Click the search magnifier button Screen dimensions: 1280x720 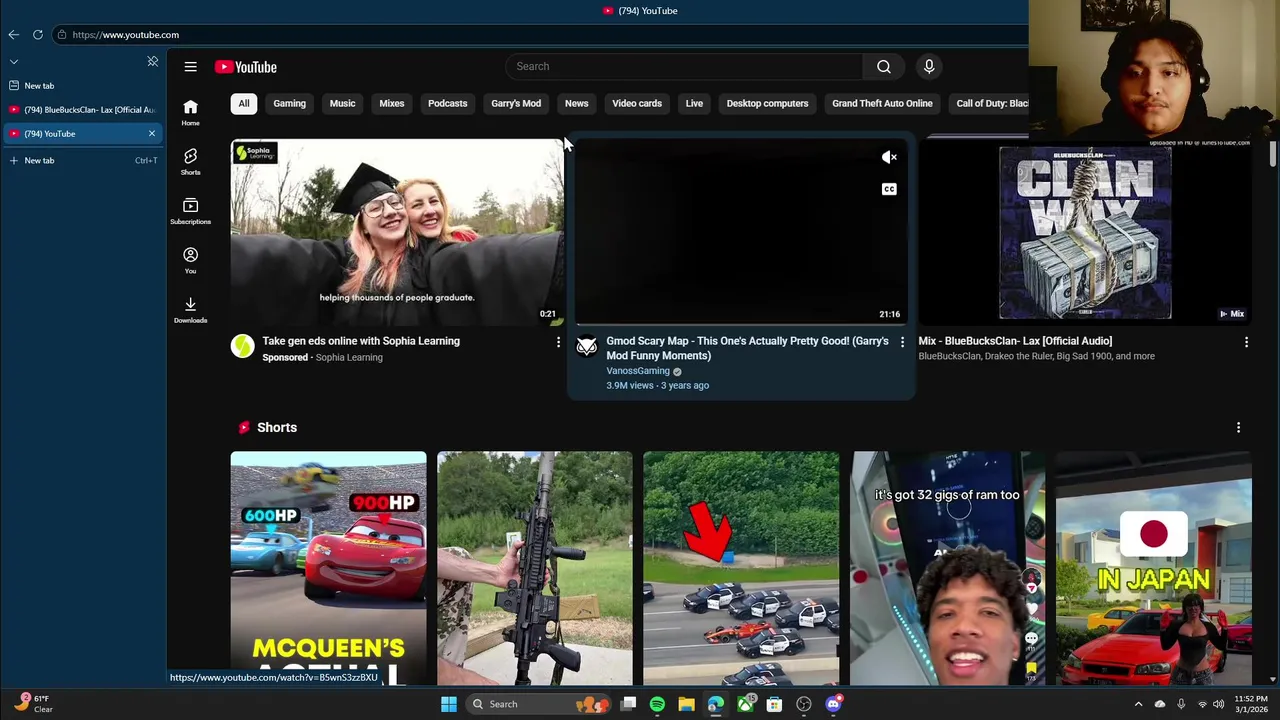point(884,67)
